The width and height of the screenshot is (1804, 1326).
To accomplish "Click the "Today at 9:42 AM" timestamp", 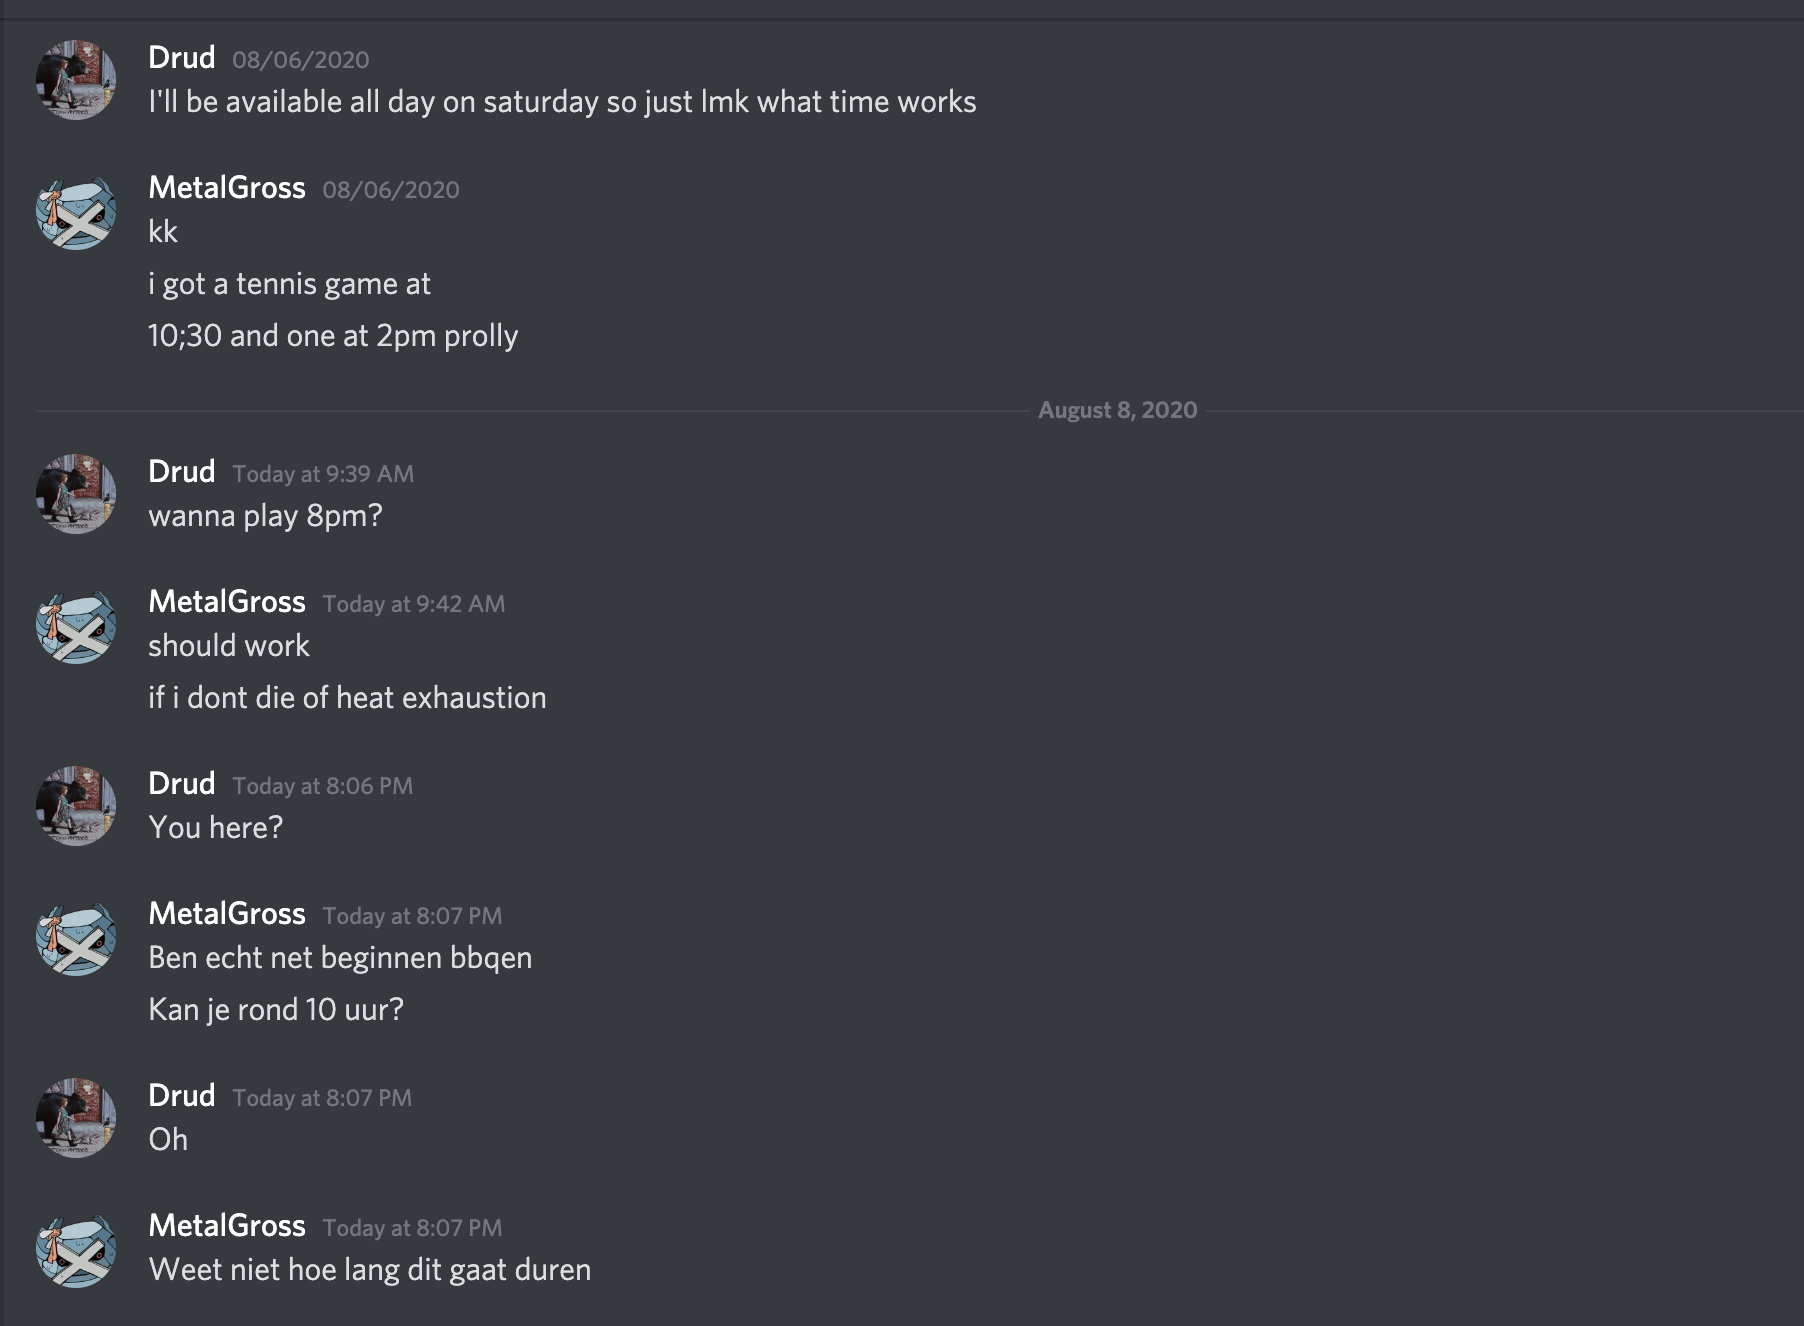I will [x=414, y=604].
